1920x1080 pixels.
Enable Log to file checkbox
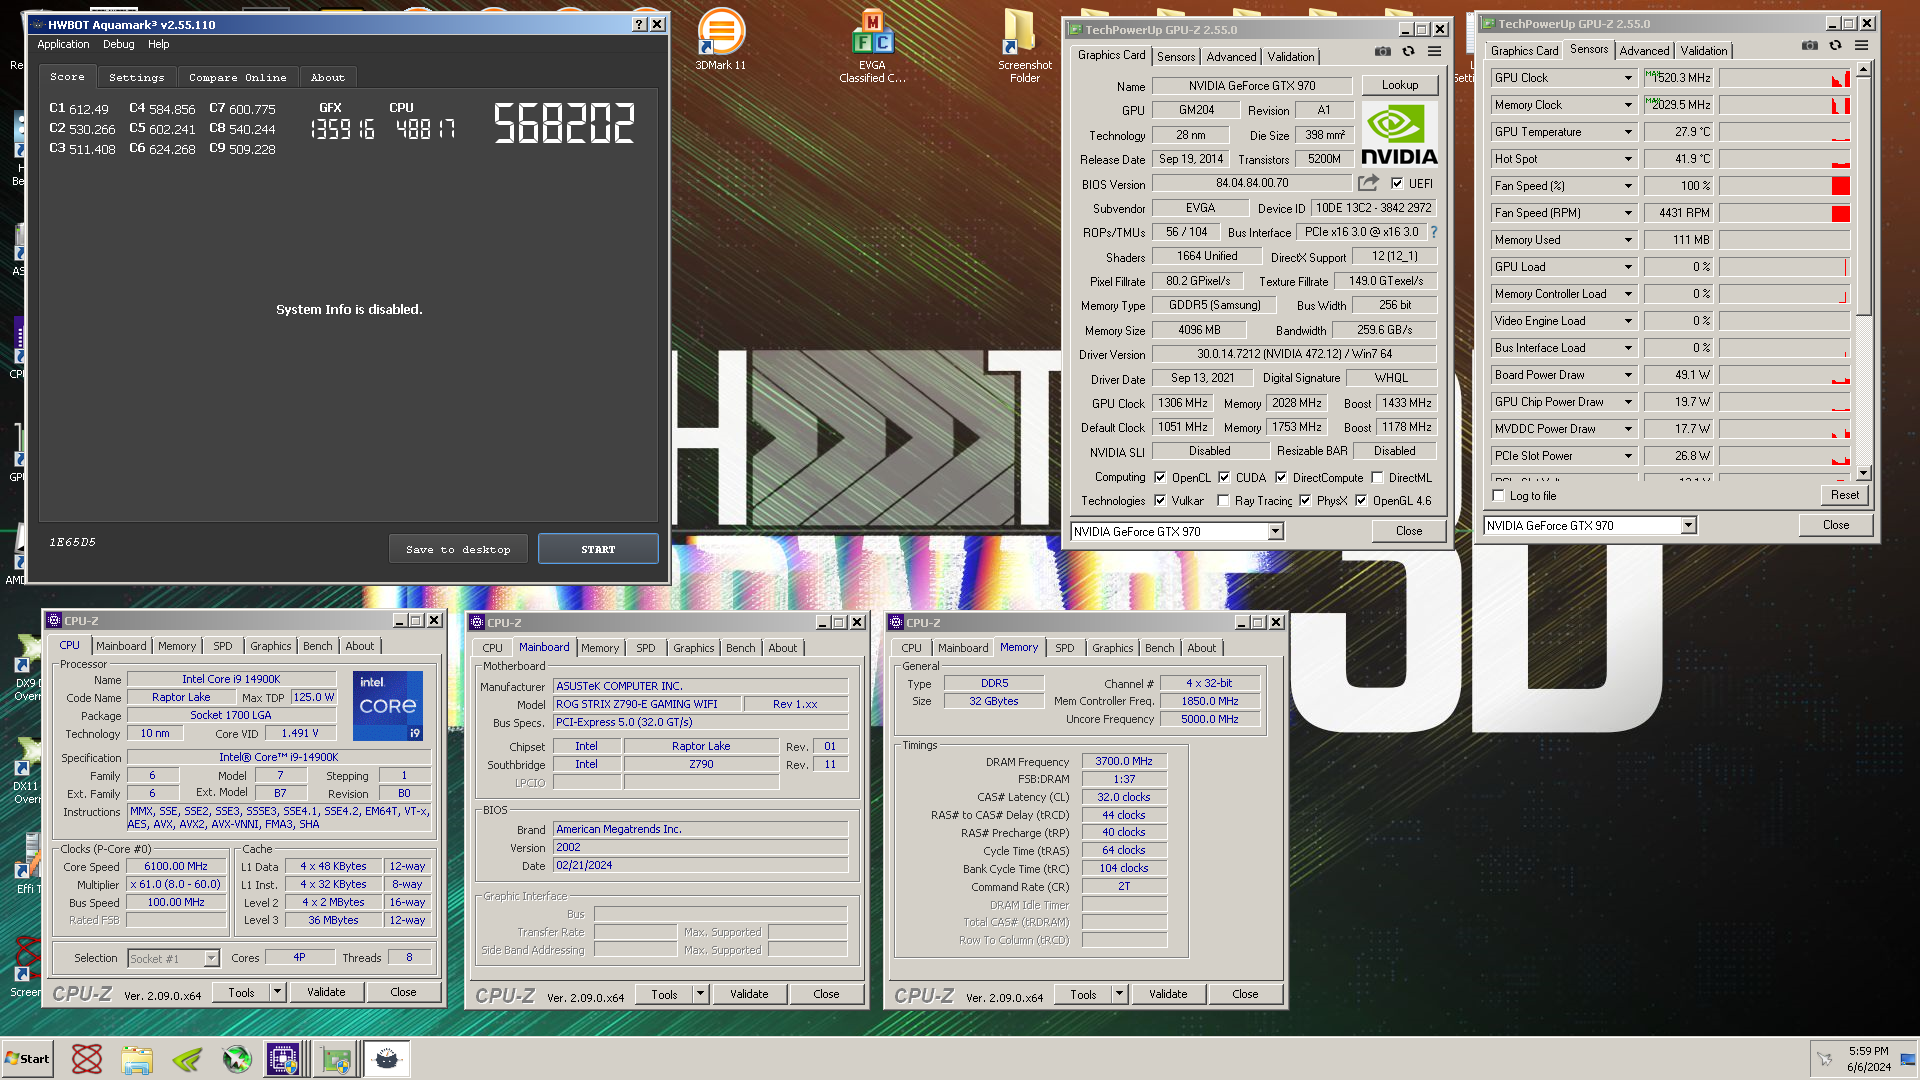(1498, 496)
